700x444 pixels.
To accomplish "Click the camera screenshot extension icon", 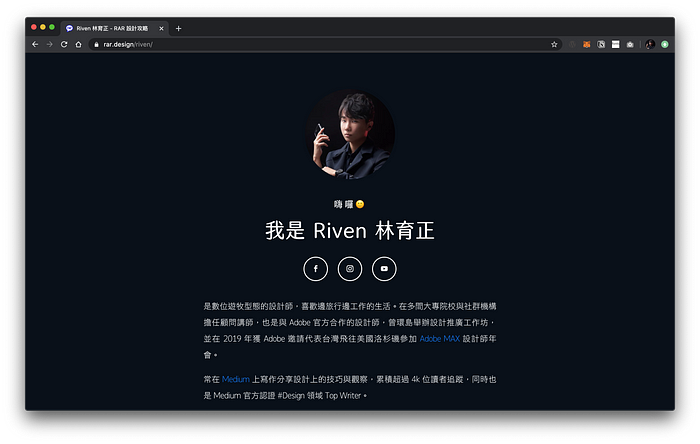I will click(630, 44).
